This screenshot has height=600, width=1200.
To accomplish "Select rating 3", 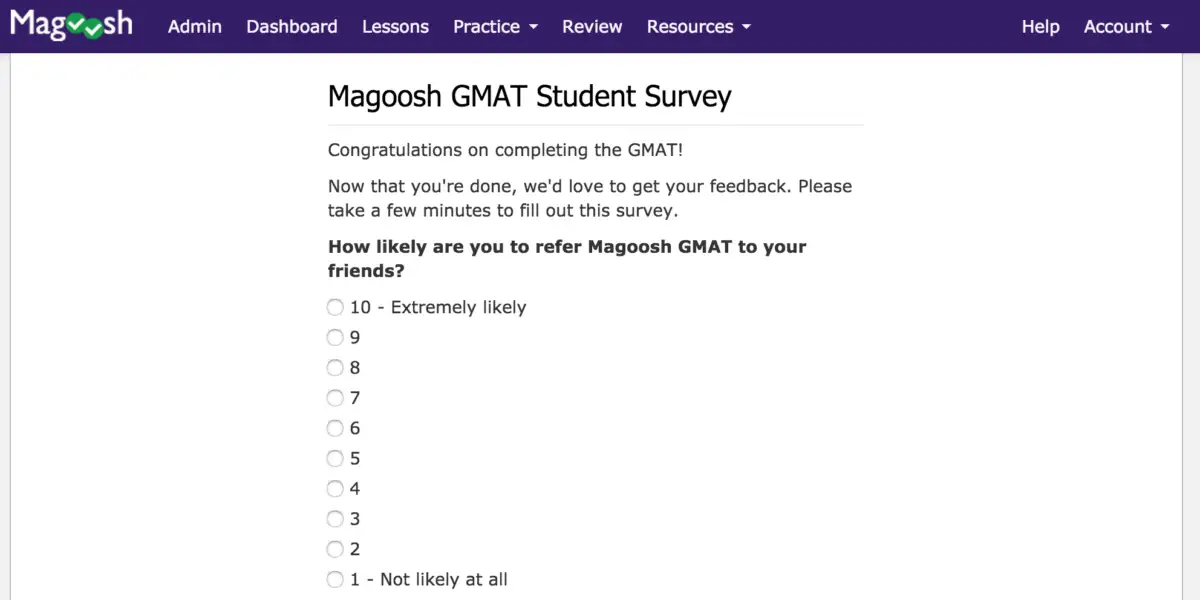I will click(335, 518).
